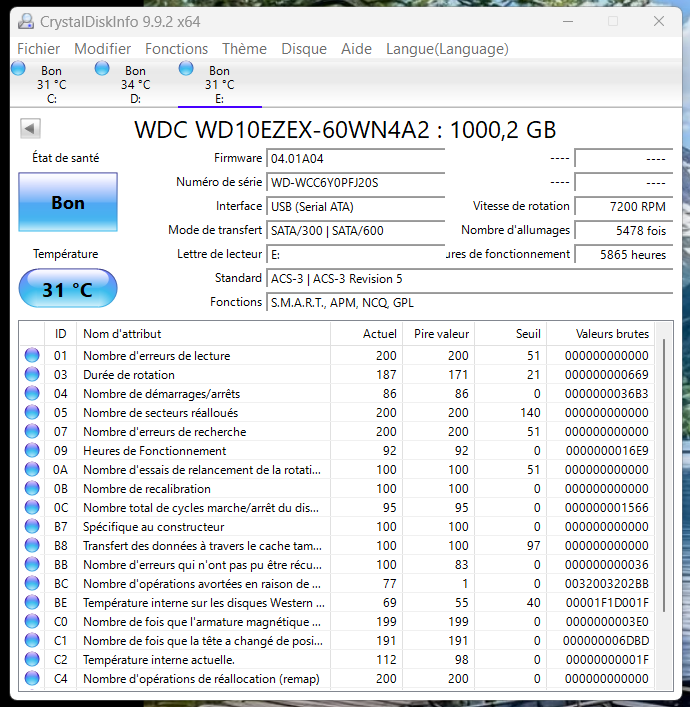
Task: Click the blue status icon for attribute 01
Action: click(x=32, y=355)
